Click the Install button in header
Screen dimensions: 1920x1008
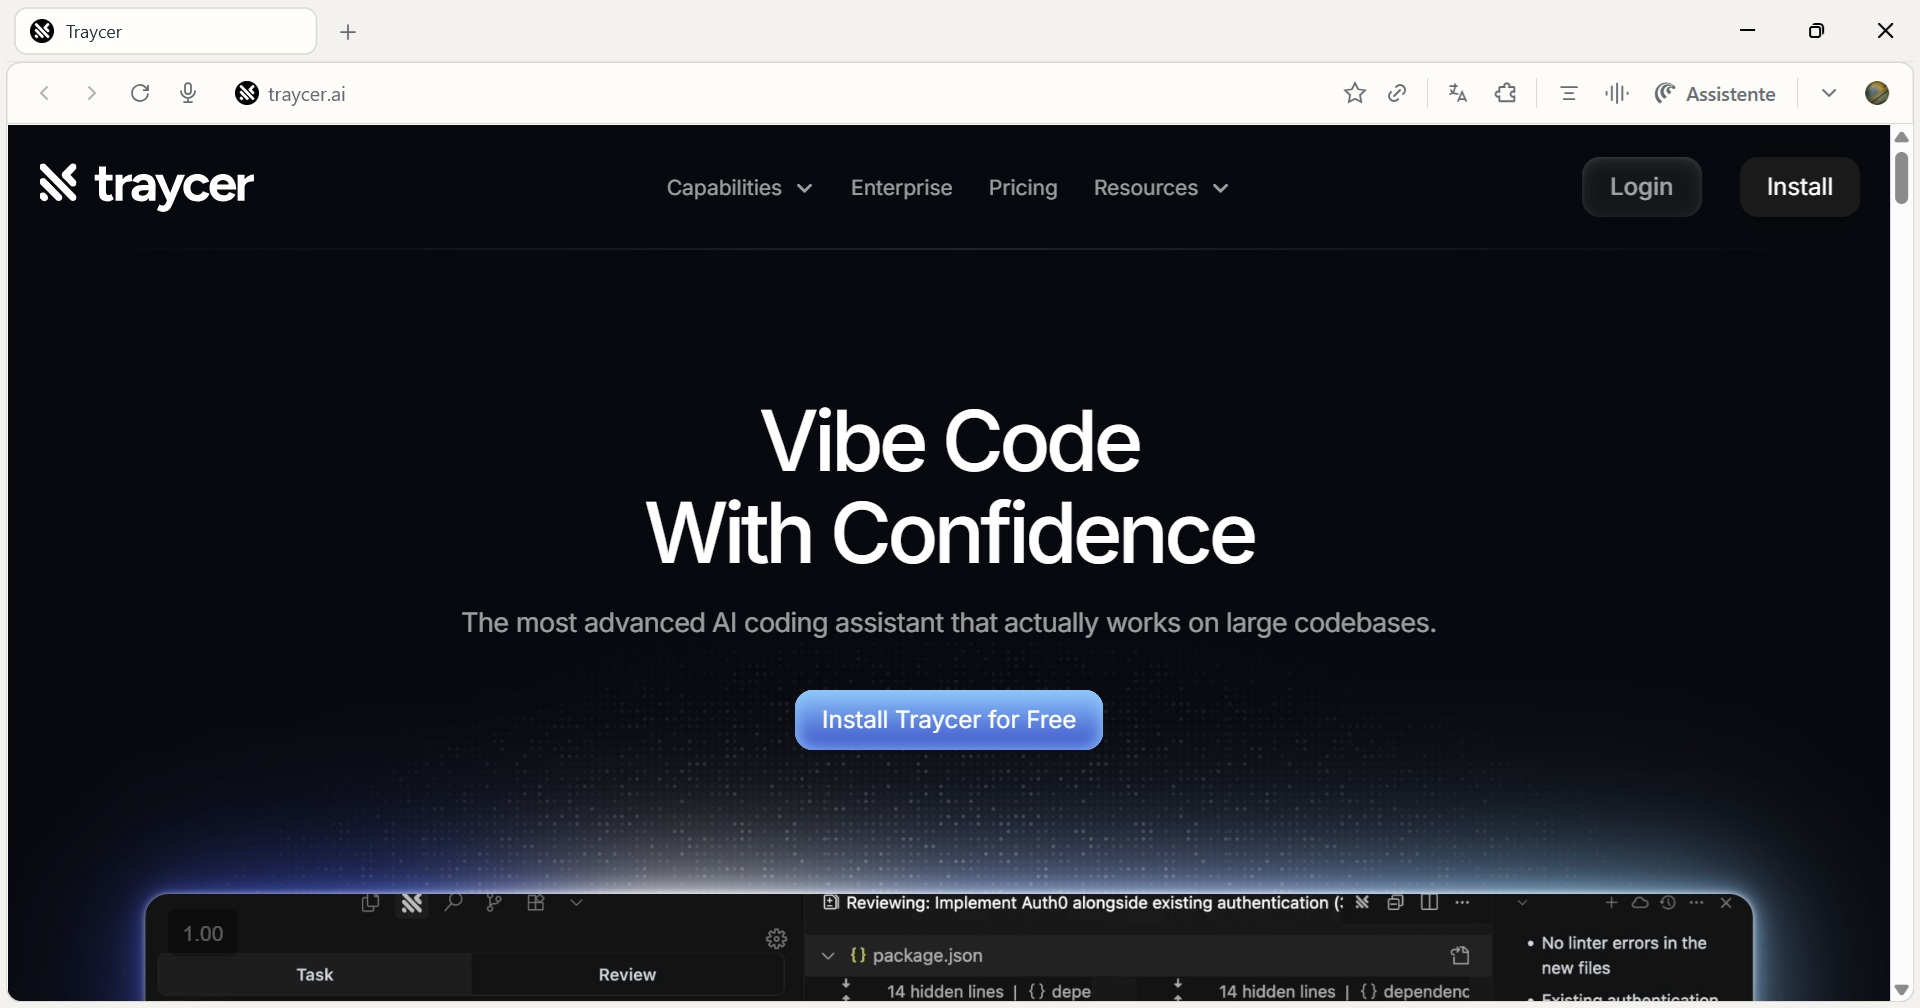coord(1799,187)
